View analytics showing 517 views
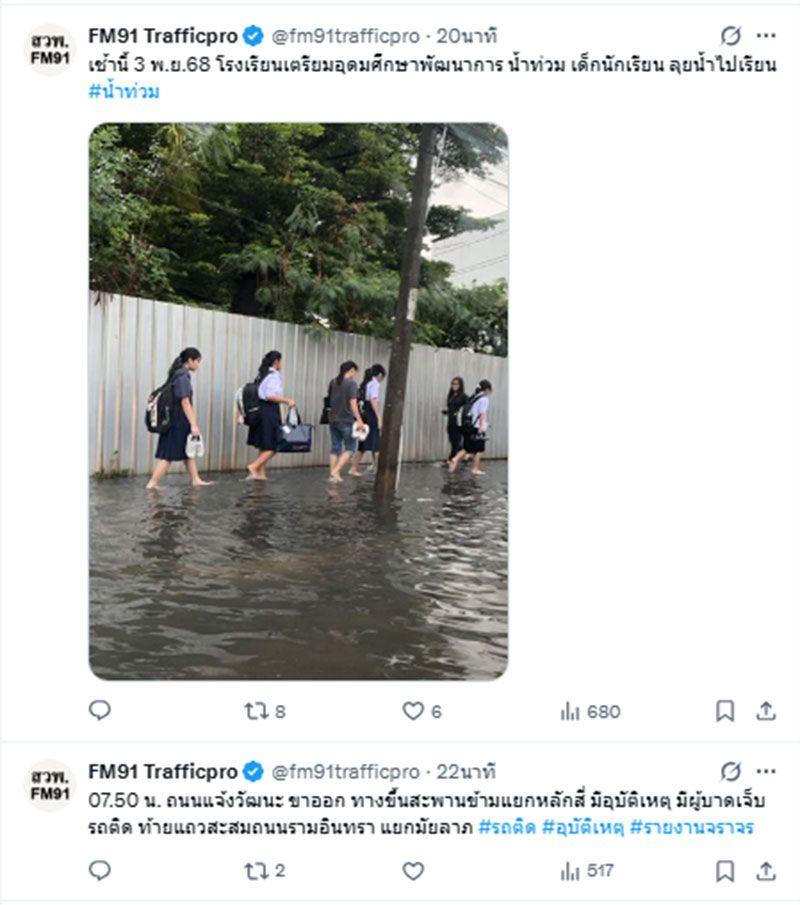Viewport: 800px width, 905px height. pyautogui.click(x=587, y=871)
